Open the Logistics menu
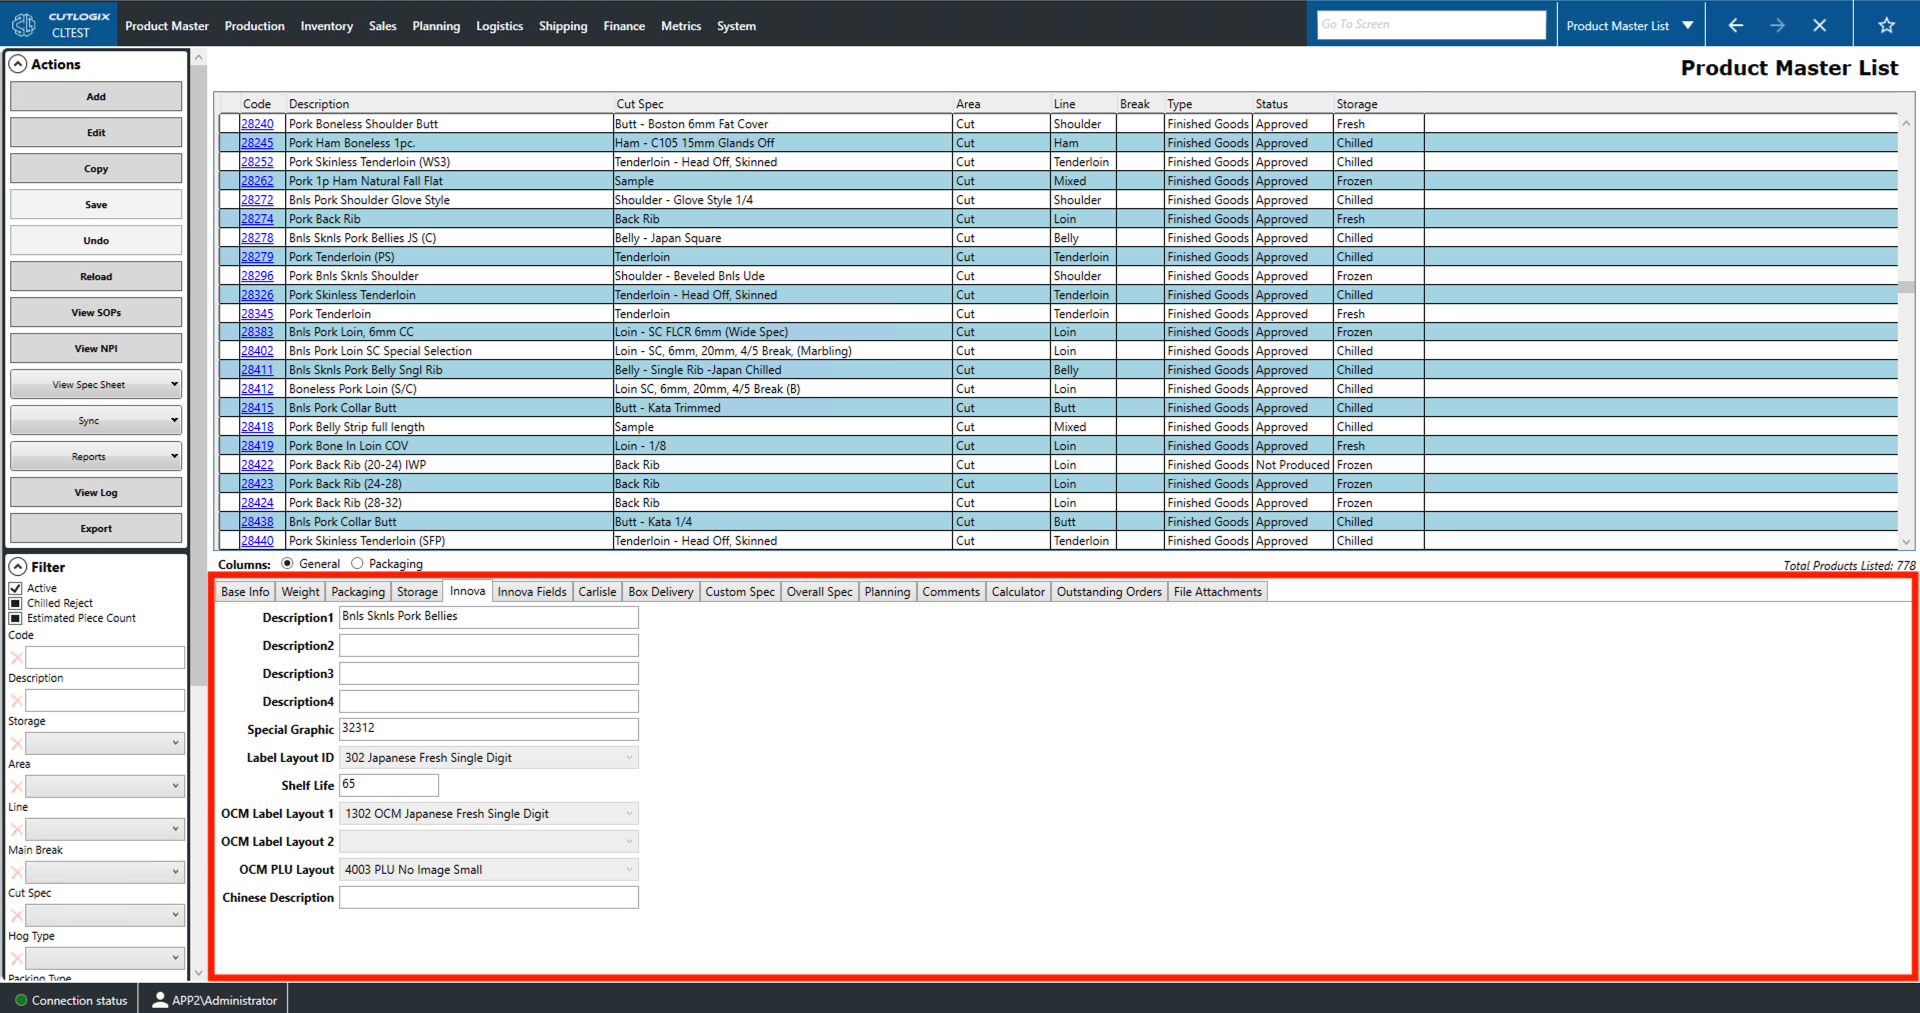The height and width of the screenshot is (1013, 1920). click(x=499, y=26)
